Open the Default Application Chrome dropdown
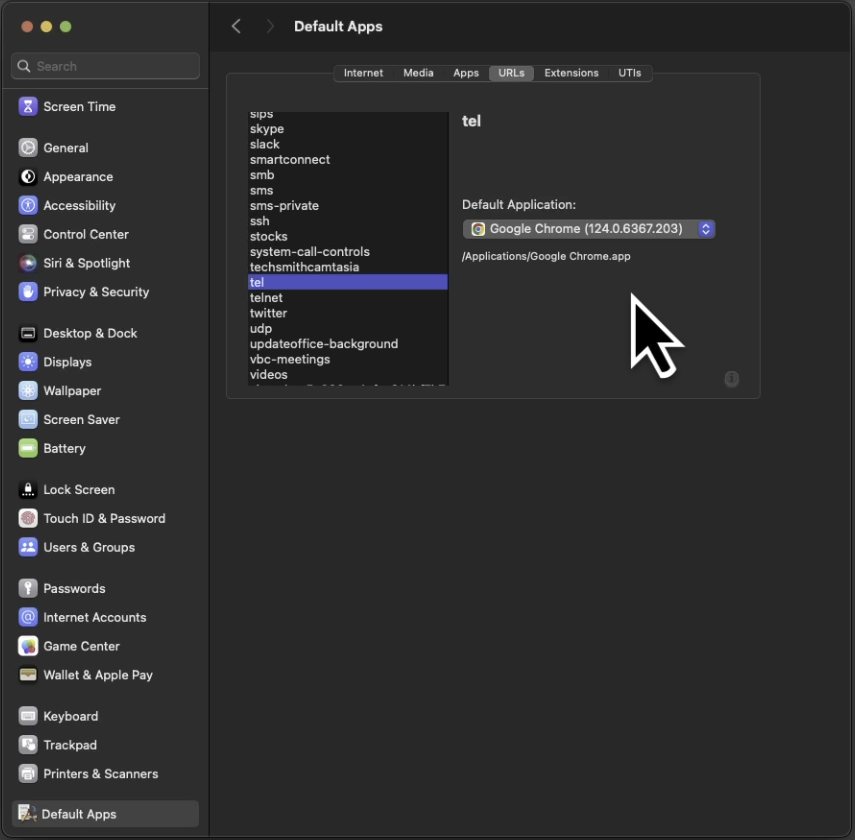The height and width of the screenshot is (840, 855). tap(589, 229)
